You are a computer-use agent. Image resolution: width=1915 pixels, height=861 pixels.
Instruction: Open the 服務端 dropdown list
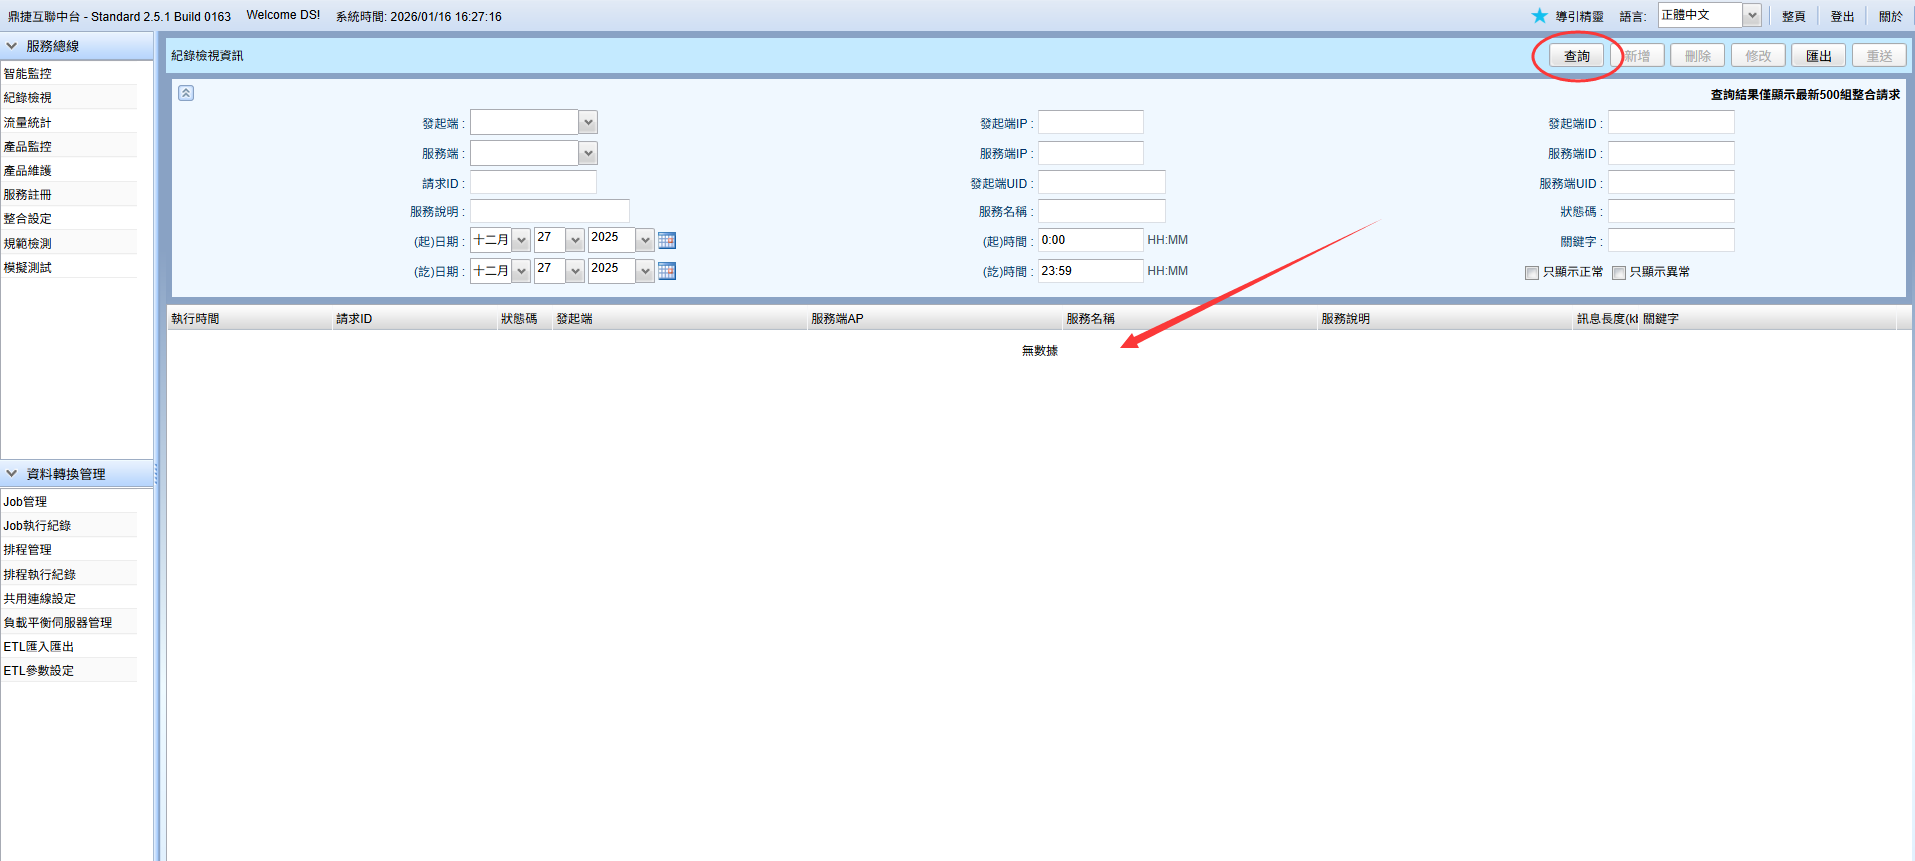tap(588, 153)
